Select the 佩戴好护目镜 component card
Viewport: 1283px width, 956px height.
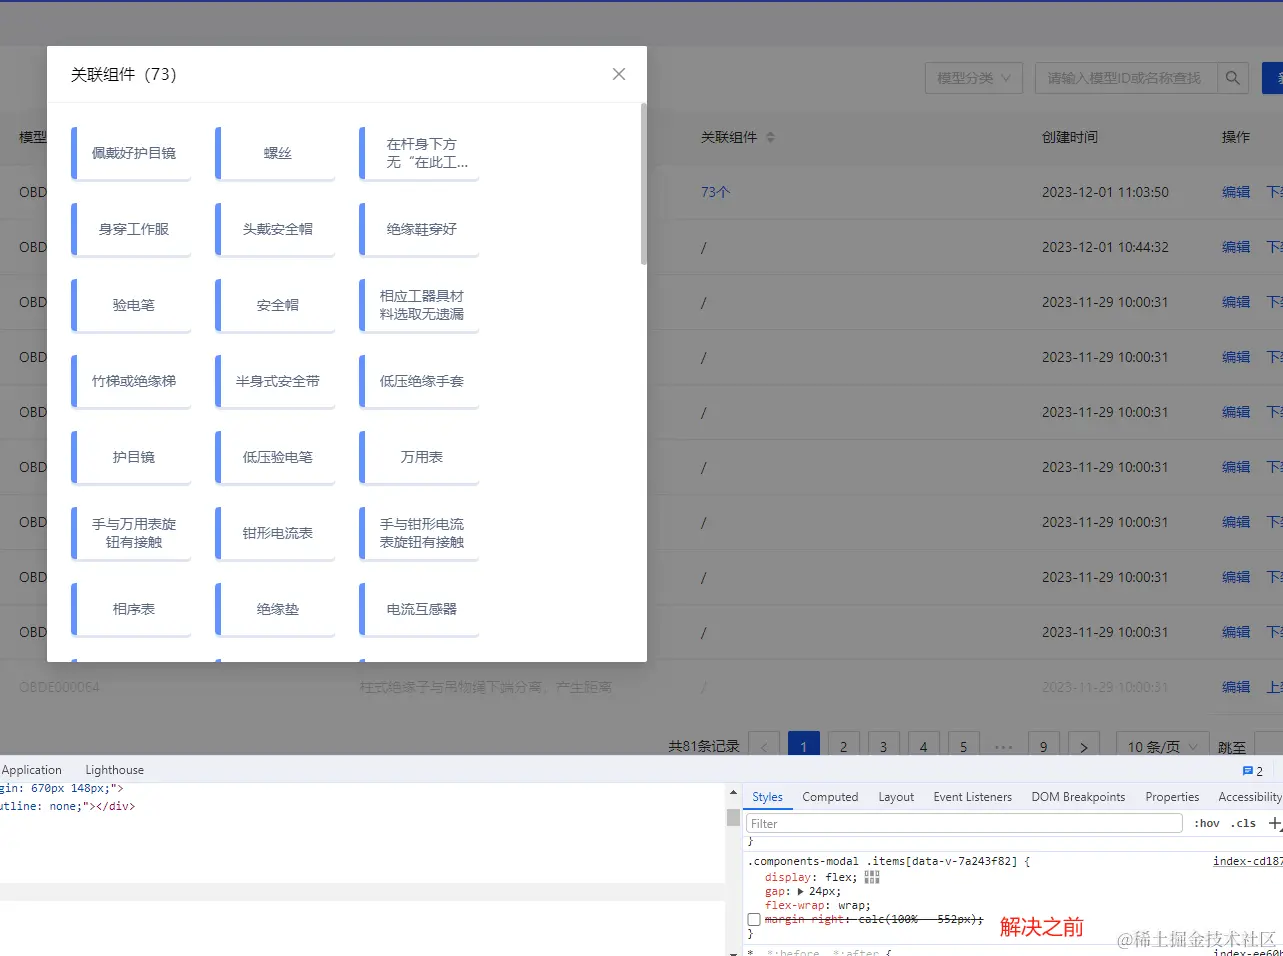(x=131, y=153)
